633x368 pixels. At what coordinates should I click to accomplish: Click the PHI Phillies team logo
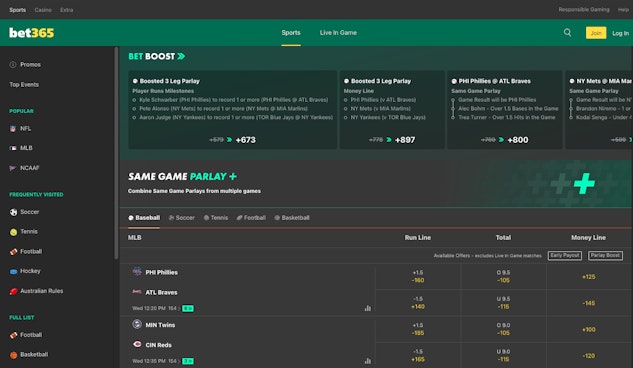[137, 272]
